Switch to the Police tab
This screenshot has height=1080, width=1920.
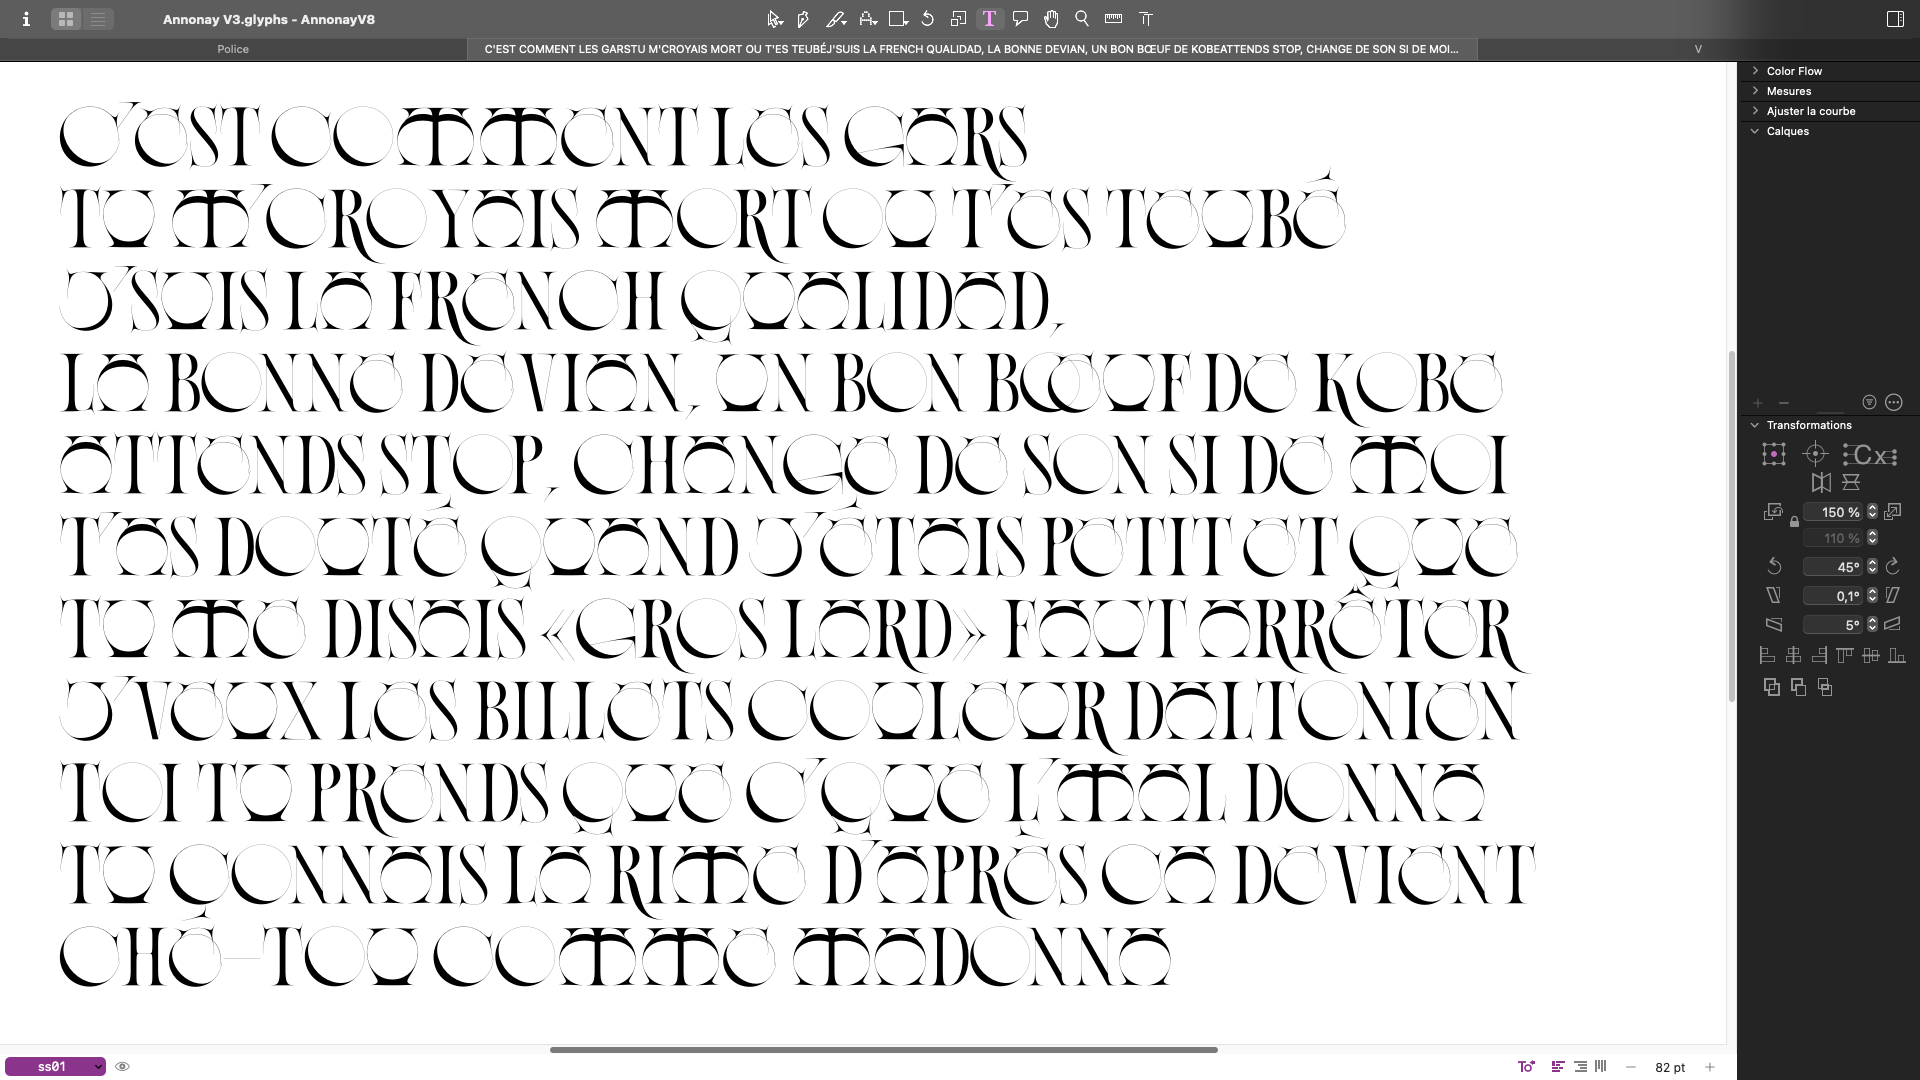click(233, 49)
